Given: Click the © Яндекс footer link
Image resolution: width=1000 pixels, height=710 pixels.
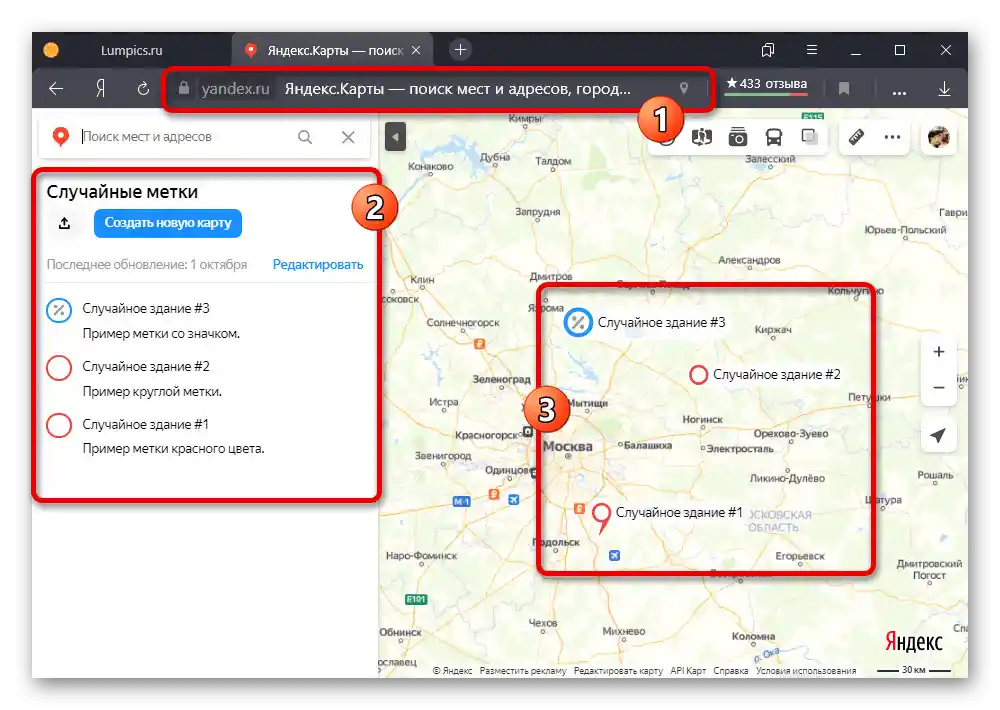Looking at the screenshot, I should (x=452, y=671).
